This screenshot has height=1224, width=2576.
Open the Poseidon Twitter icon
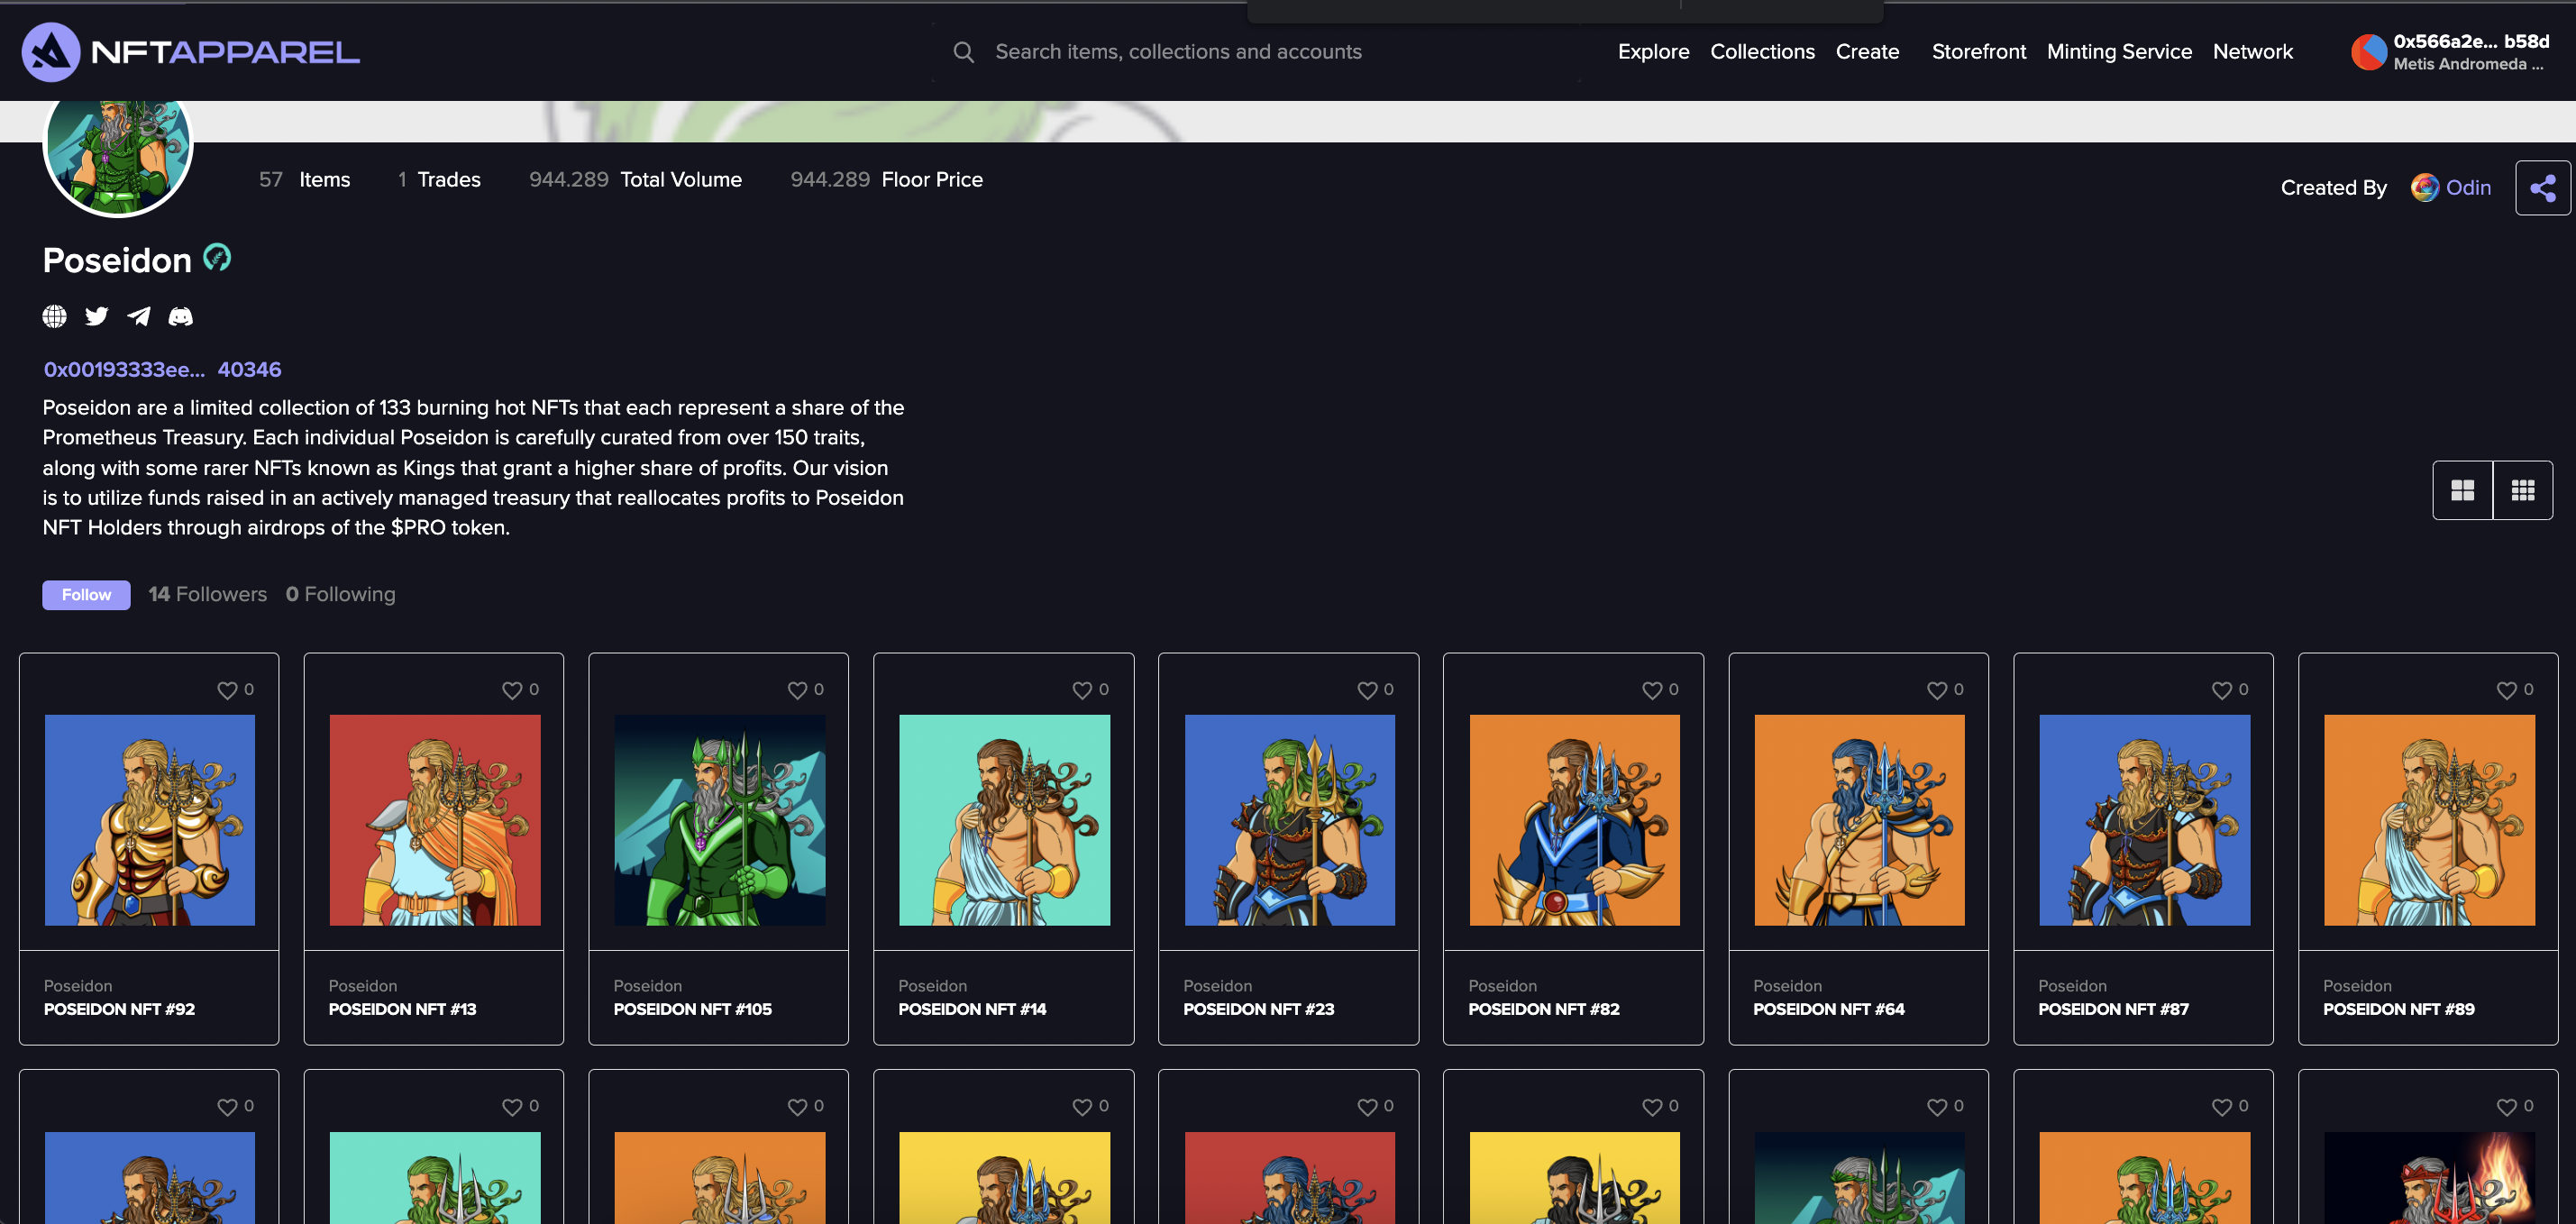click(97, 316)
